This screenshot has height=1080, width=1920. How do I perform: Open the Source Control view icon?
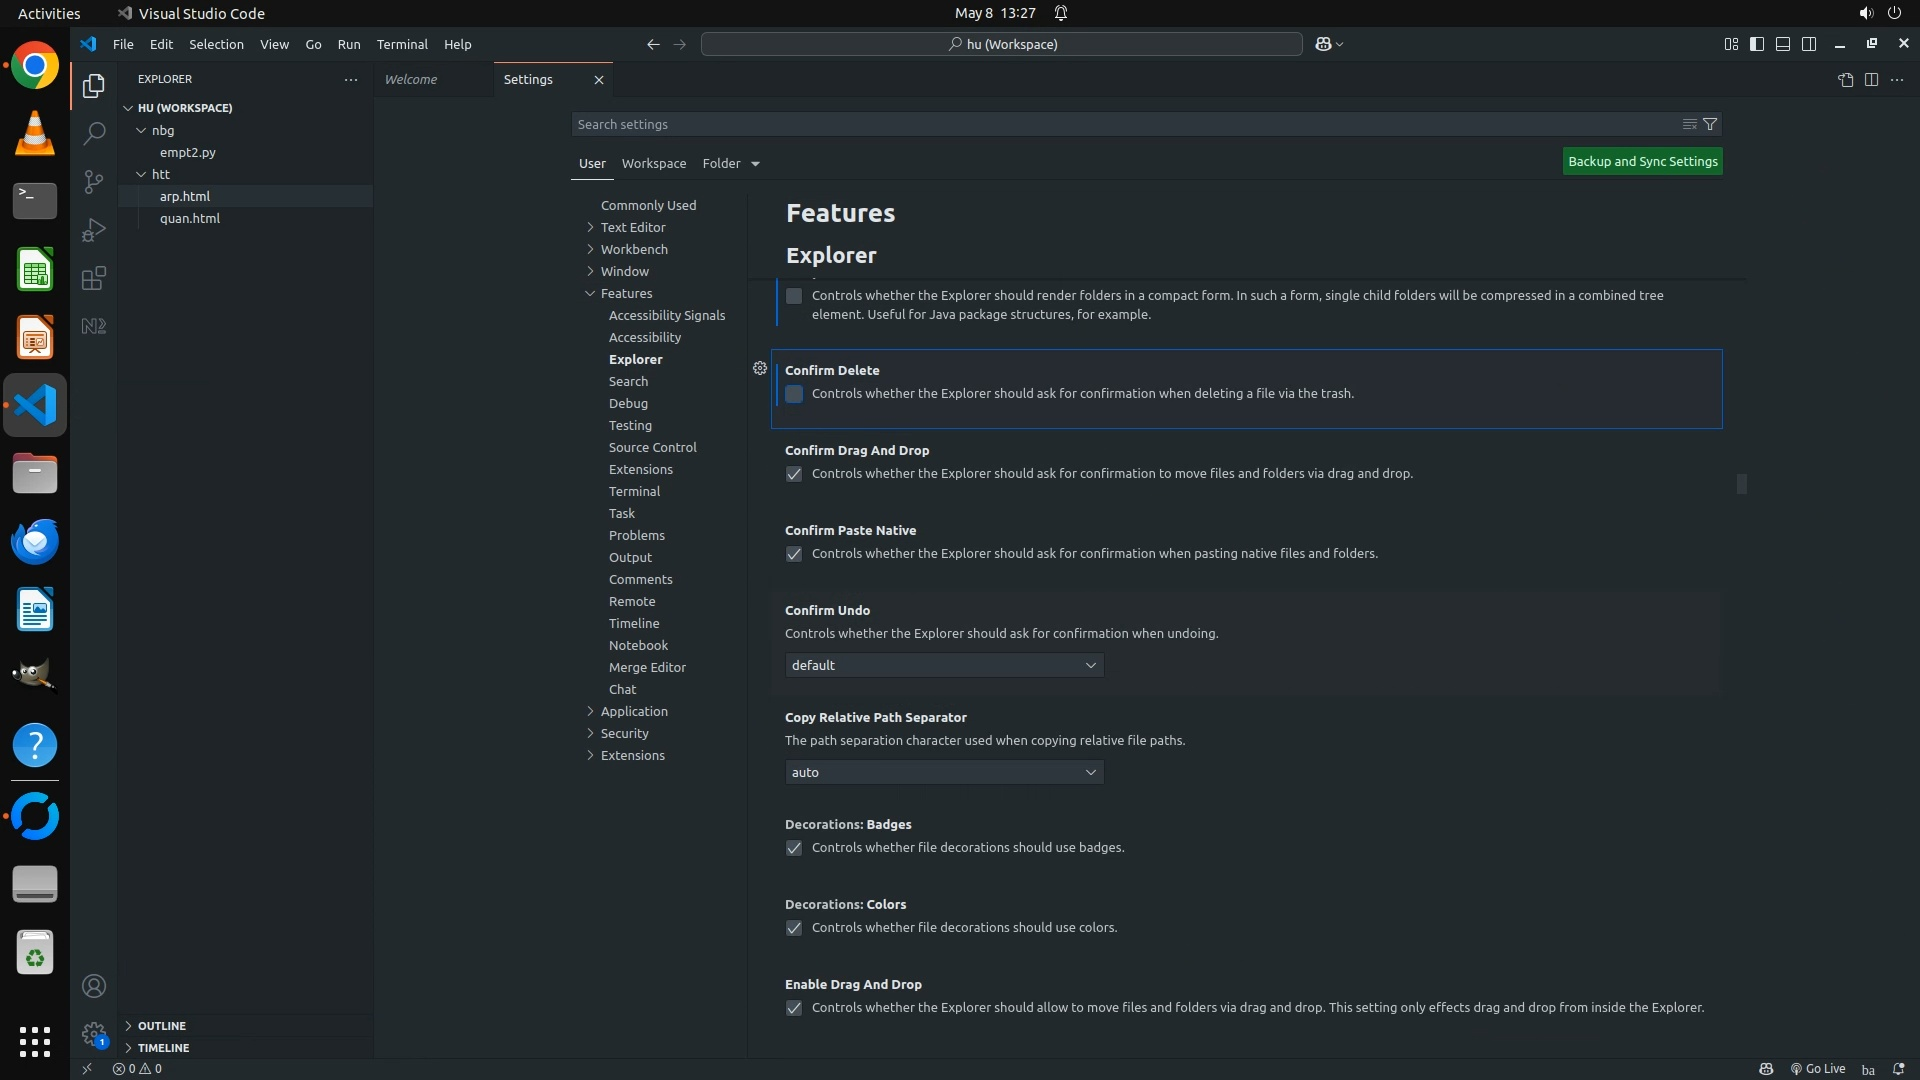pos(94,181)
